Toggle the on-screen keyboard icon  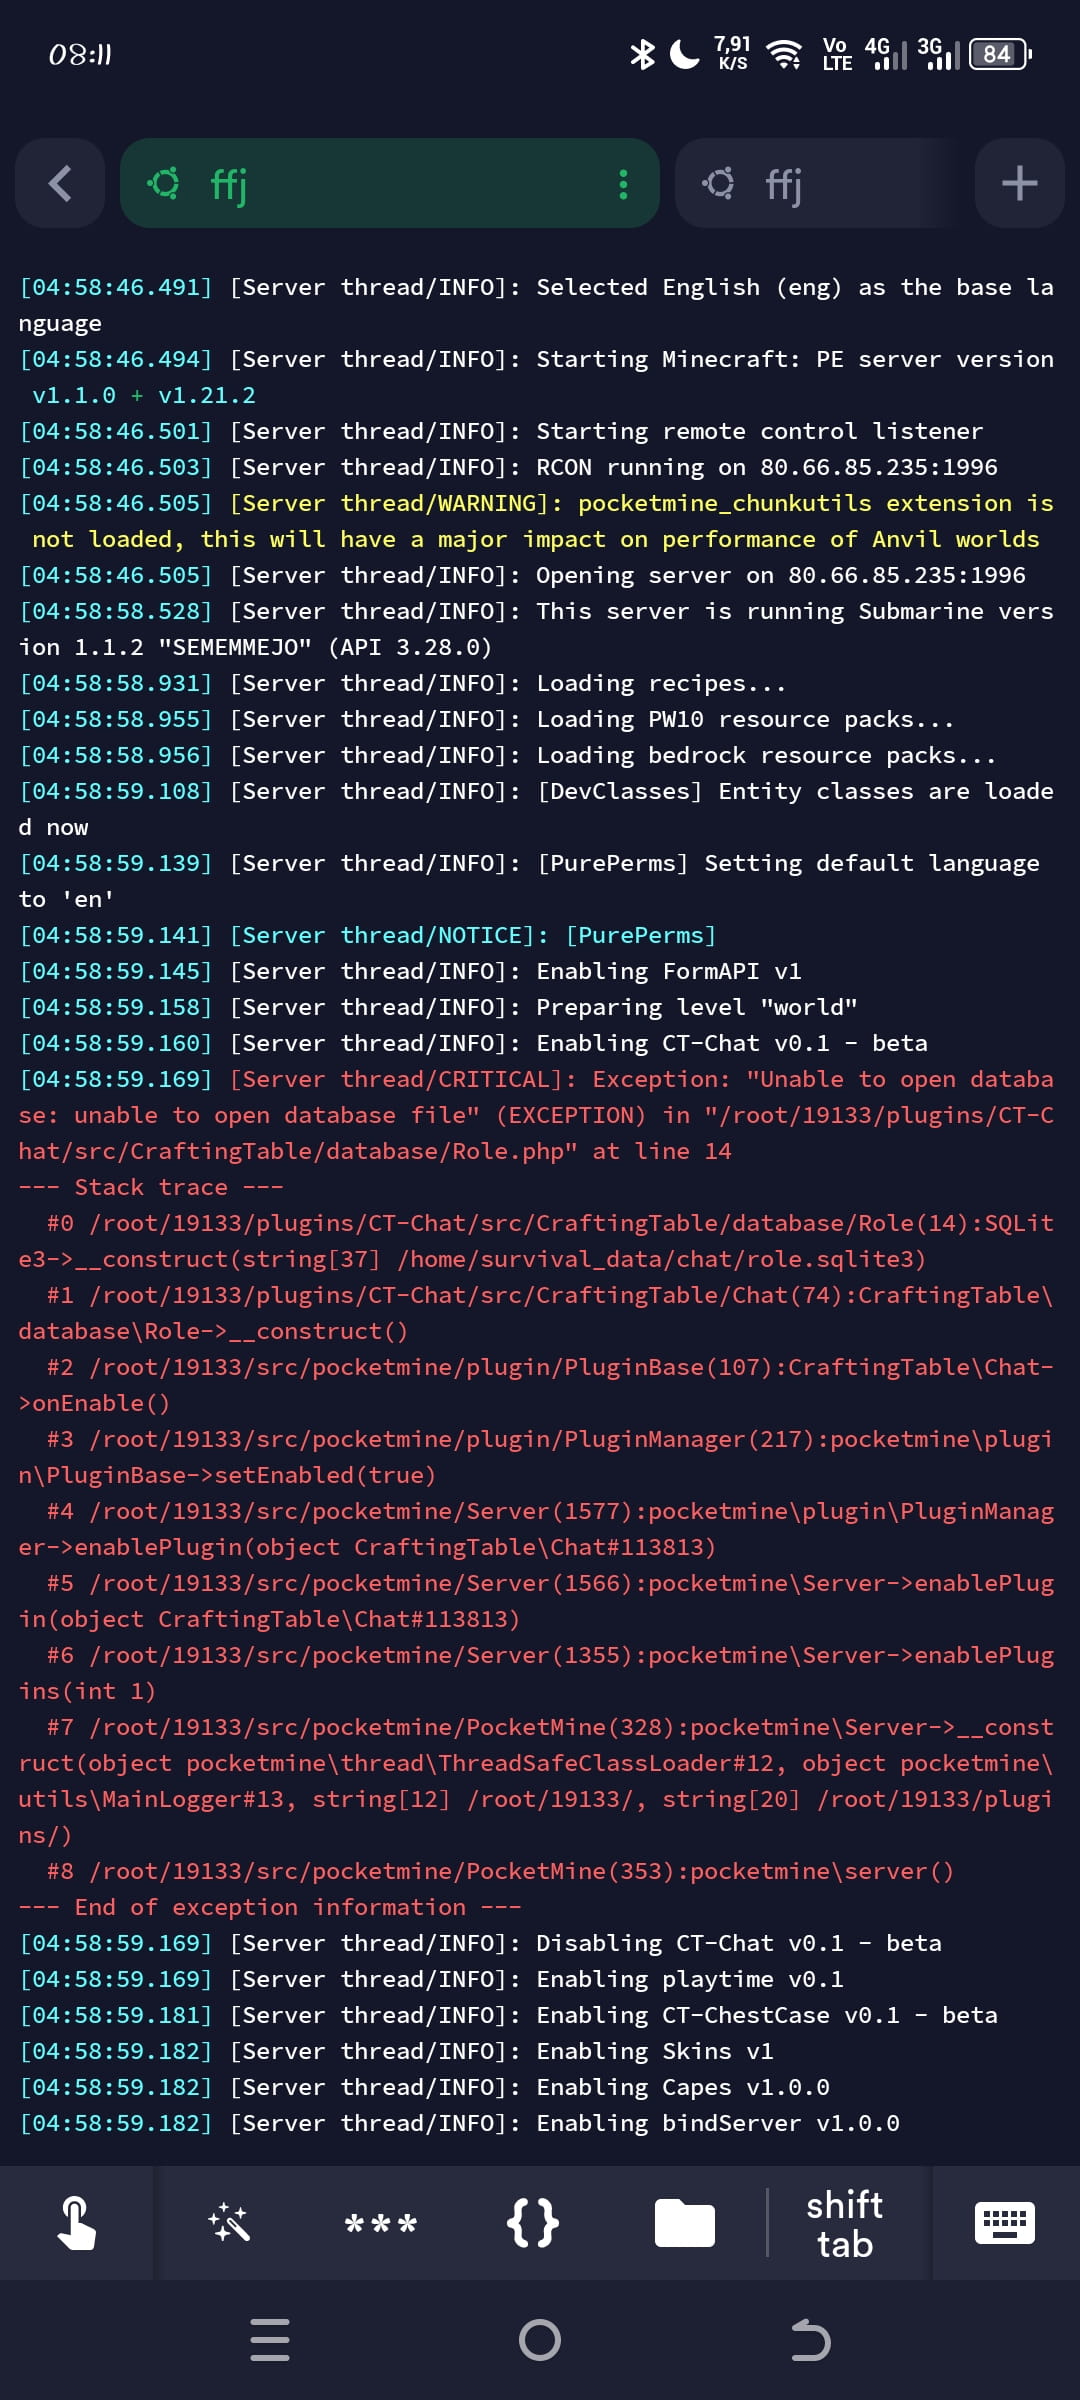[1004, 2223]
